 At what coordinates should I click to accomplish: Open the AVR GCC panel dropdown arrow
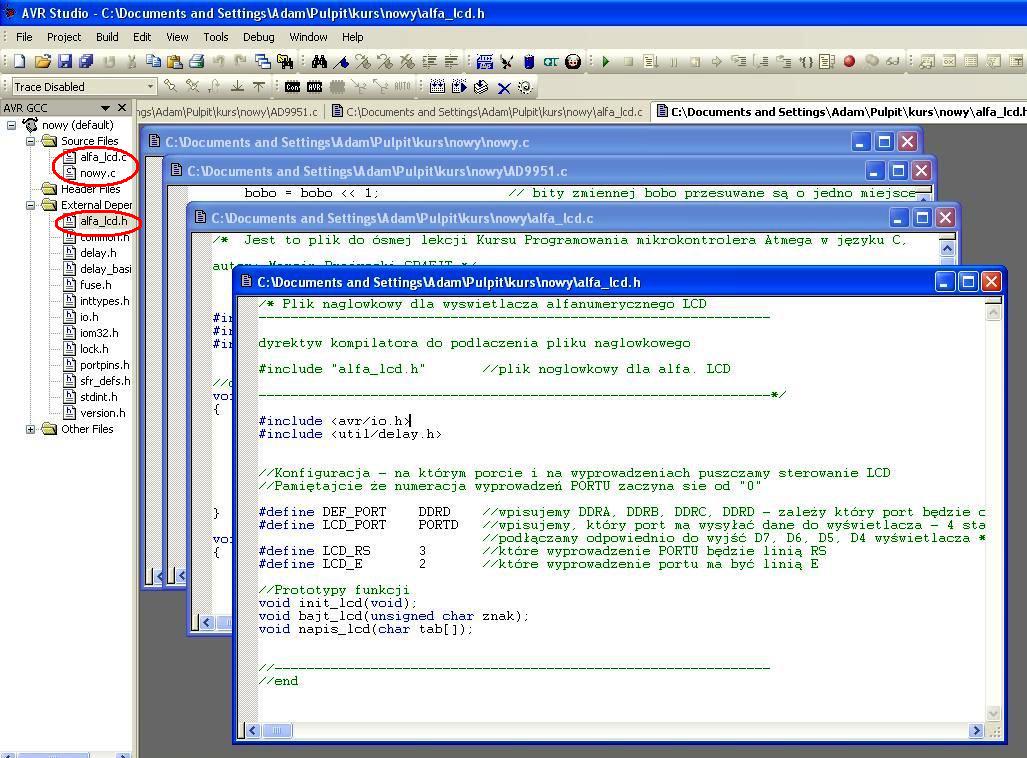point(105,108)
